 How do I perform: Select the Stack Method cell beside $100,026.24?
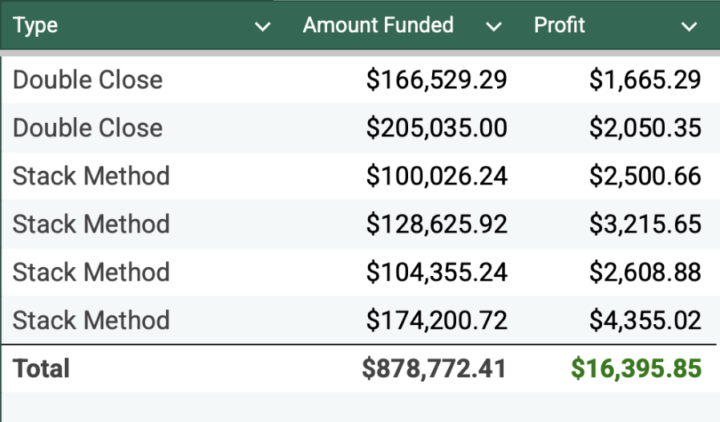point(91,176)
